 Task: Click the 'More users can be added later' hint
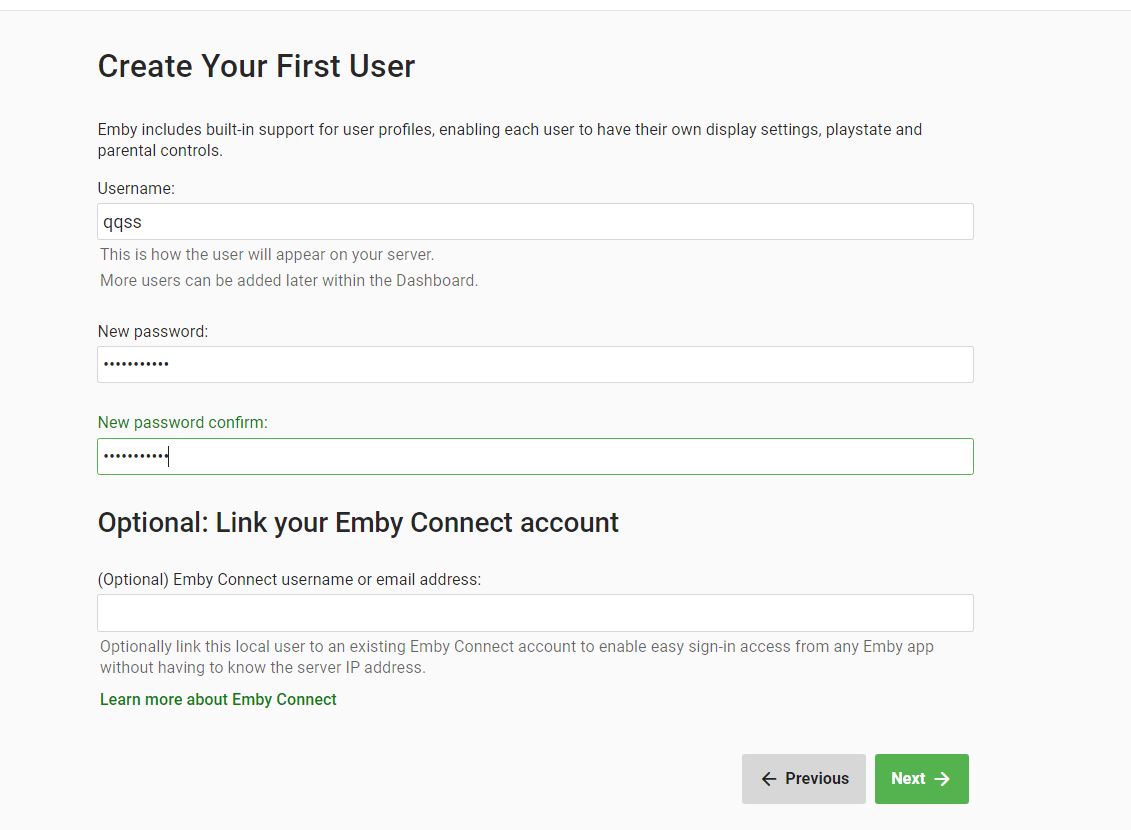tap(289, 281)
